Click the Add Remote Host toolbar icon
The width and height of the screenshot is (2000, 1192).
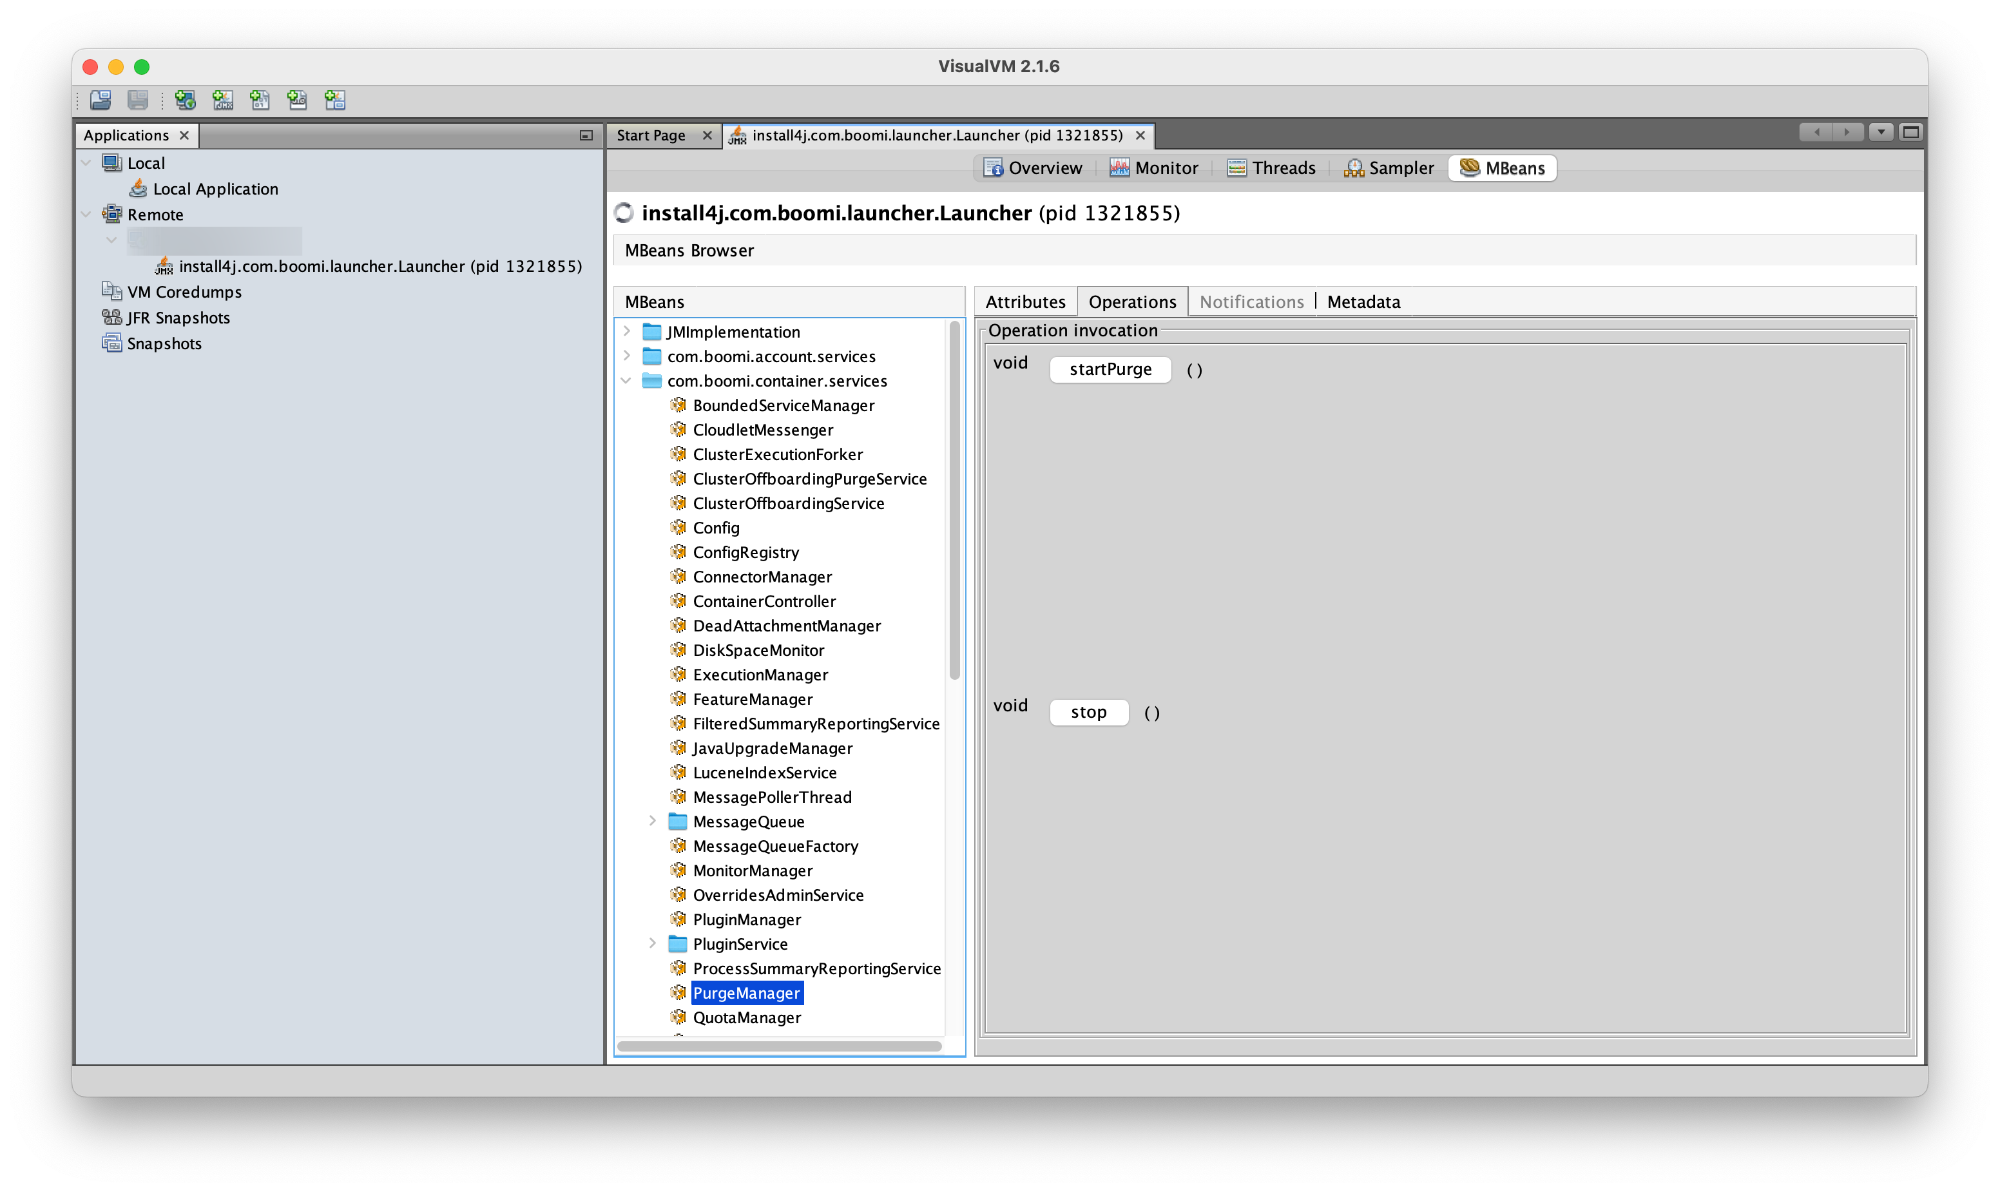[x=184, y=100]
